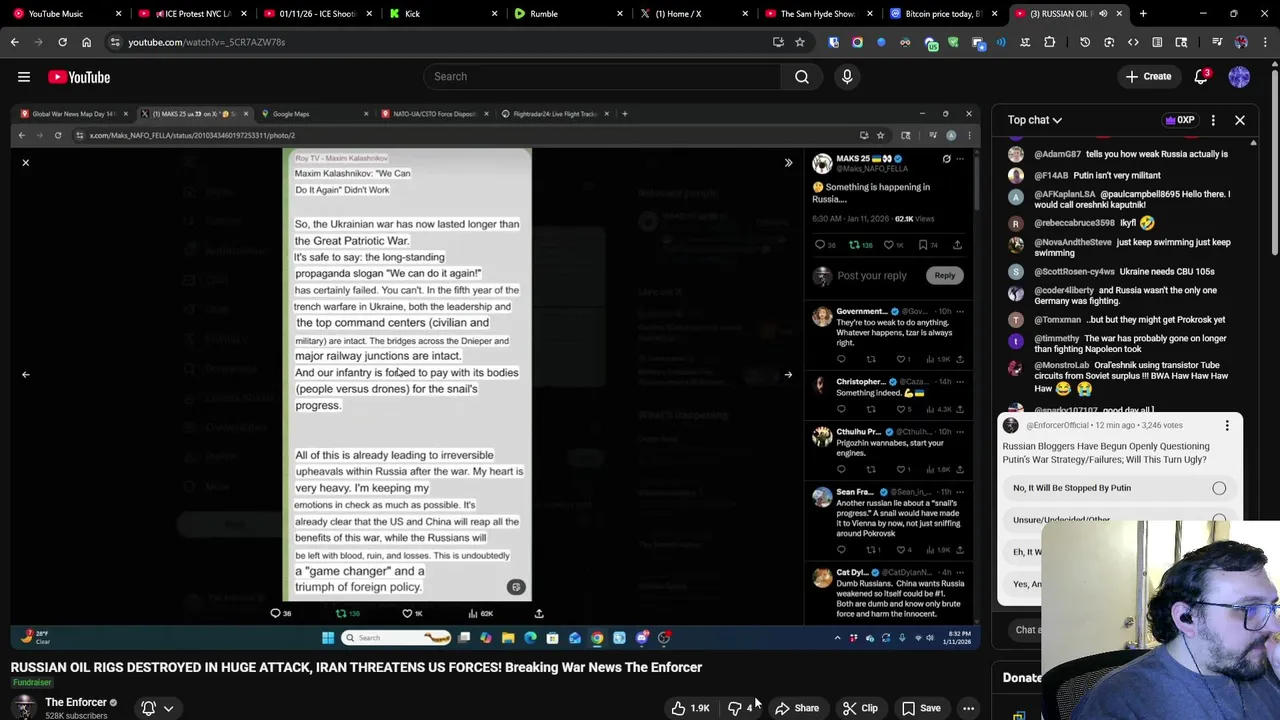View site information icon beside the URL

[x=115, y=42]
